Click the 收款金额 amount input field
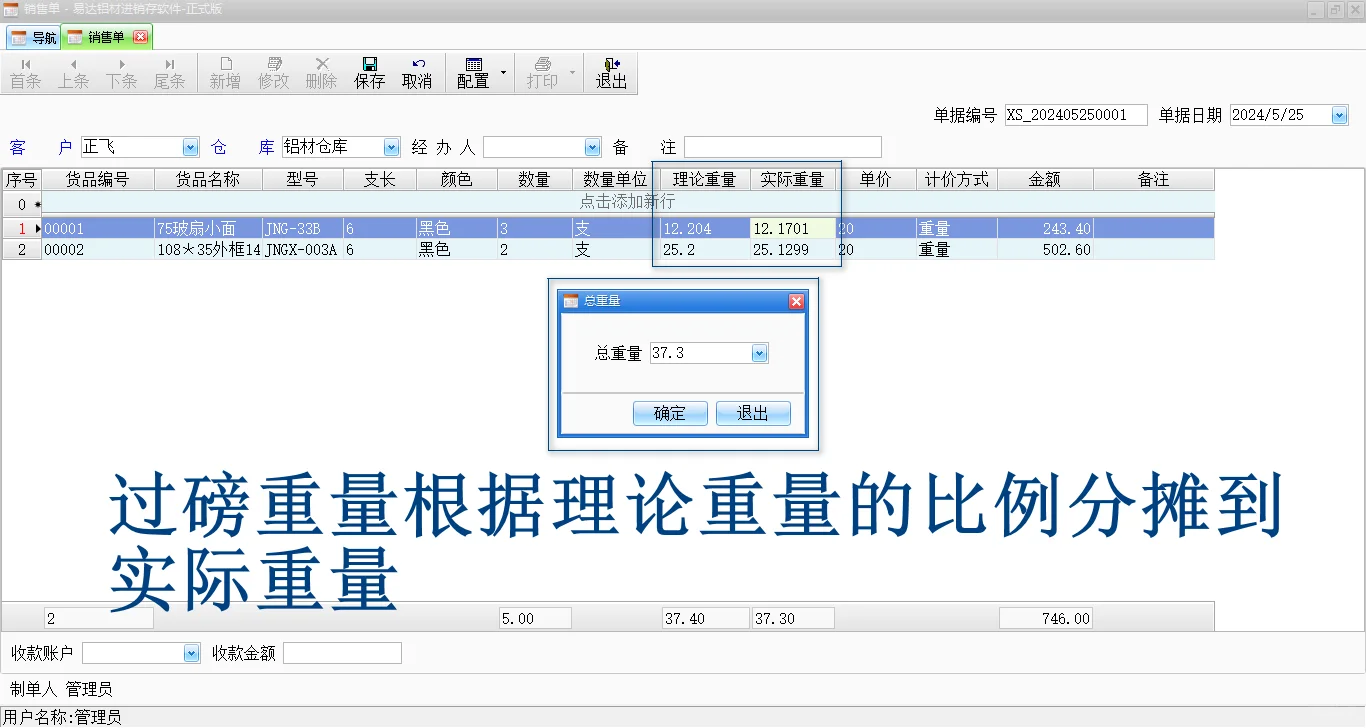 coord(341,652)
